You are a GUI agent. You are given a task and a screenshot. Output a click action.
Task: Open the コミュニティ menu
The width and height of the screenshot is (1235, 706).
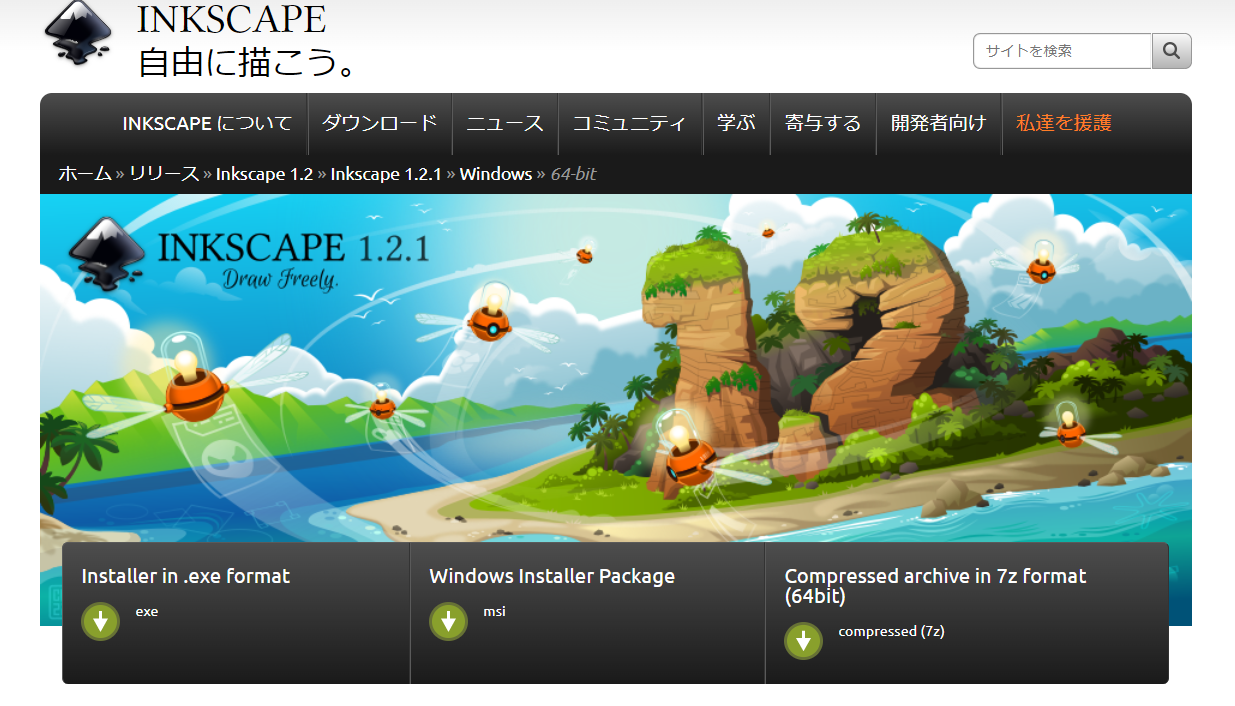pyautogui.click(x=630, y=124)
